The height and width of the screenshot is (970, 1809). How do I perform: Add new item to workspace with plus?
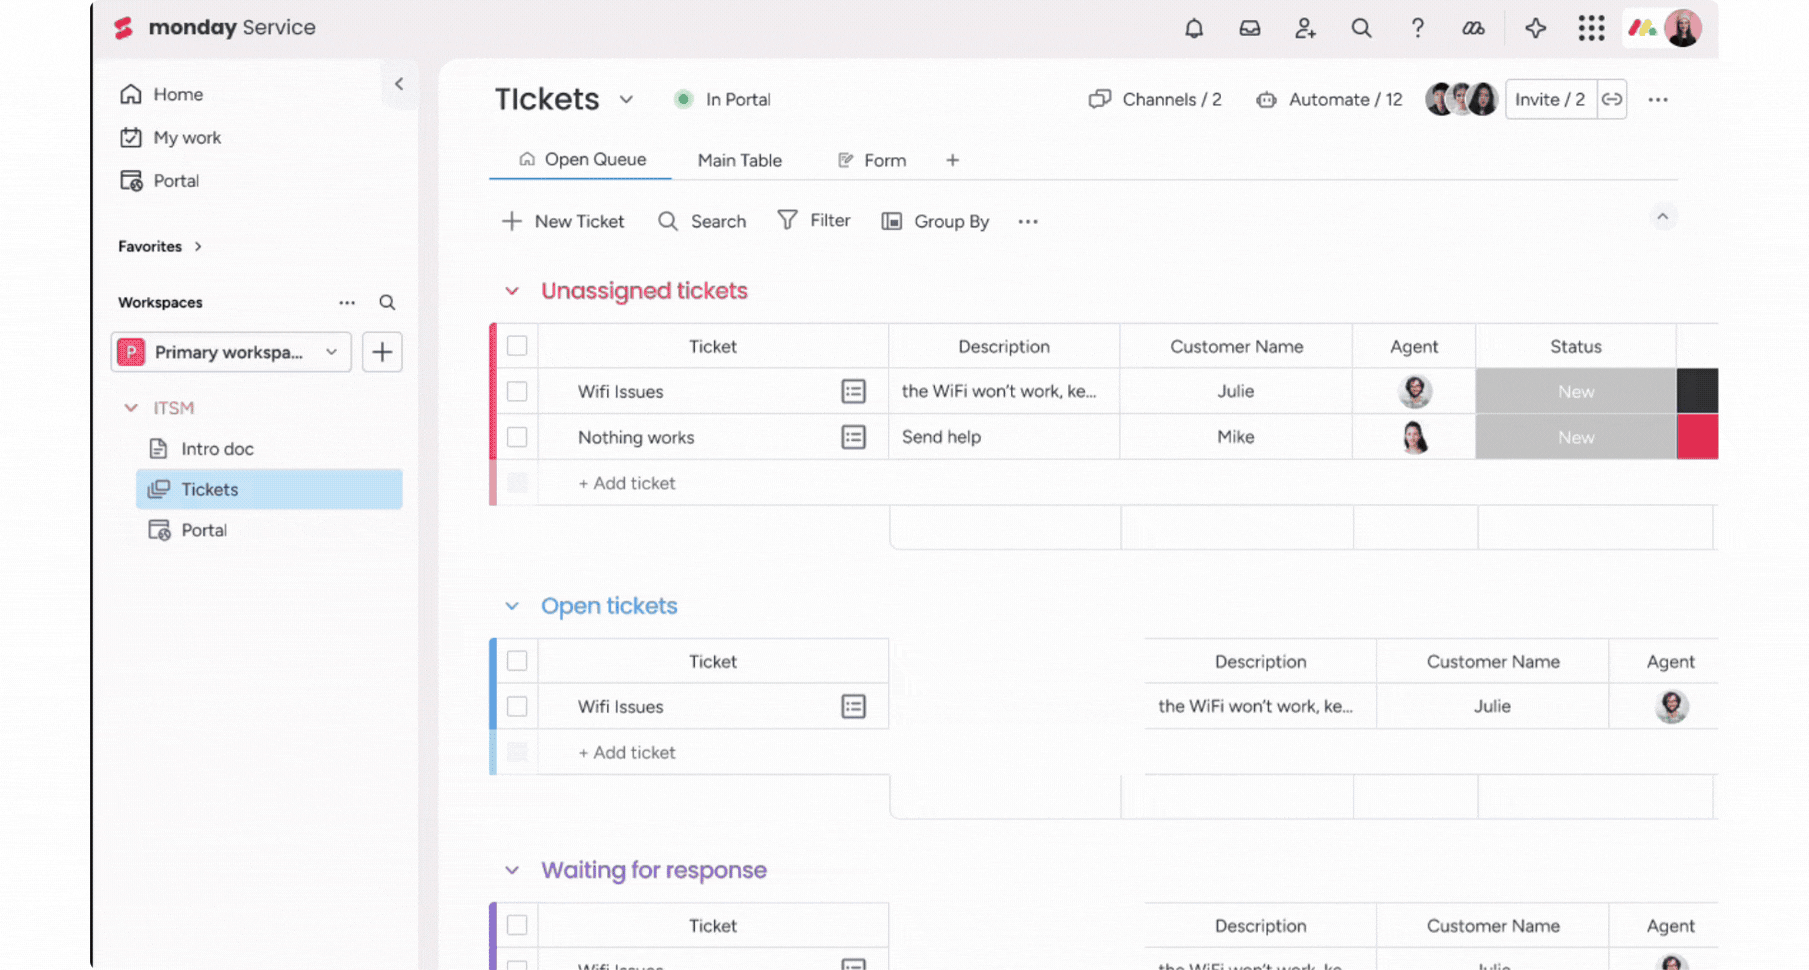click(382, 352)
